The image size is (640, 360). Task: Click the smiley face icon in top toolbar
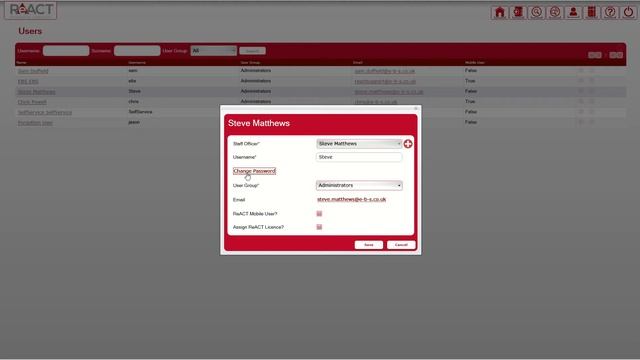coord(555,12)
